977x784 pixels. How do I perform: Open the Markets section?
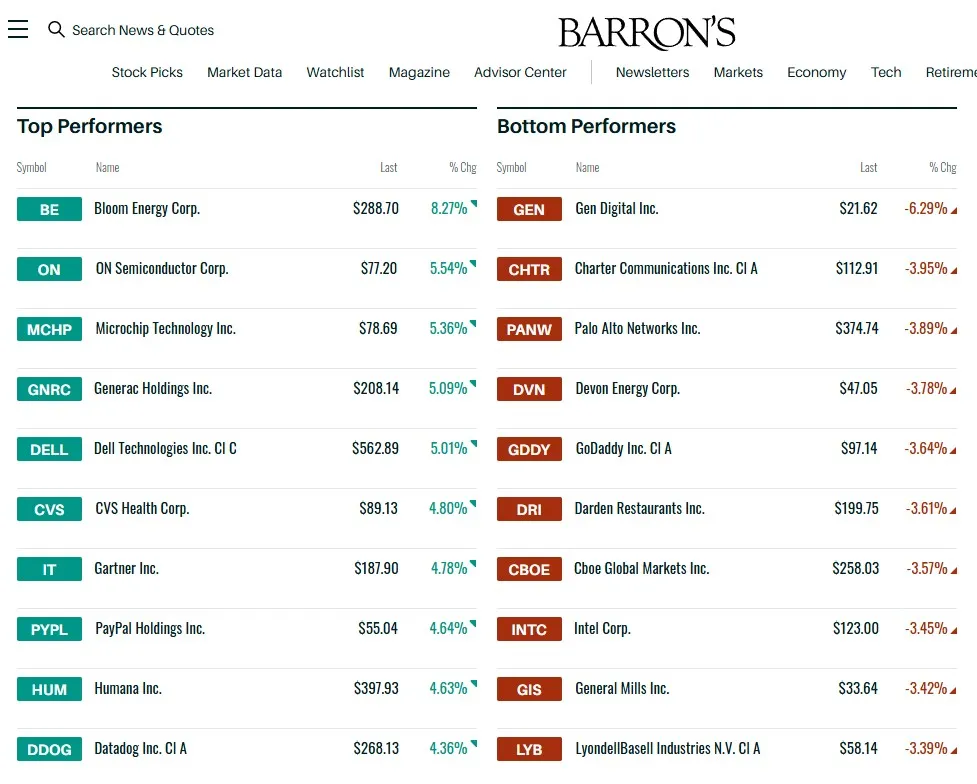click(x=738, y=72)
